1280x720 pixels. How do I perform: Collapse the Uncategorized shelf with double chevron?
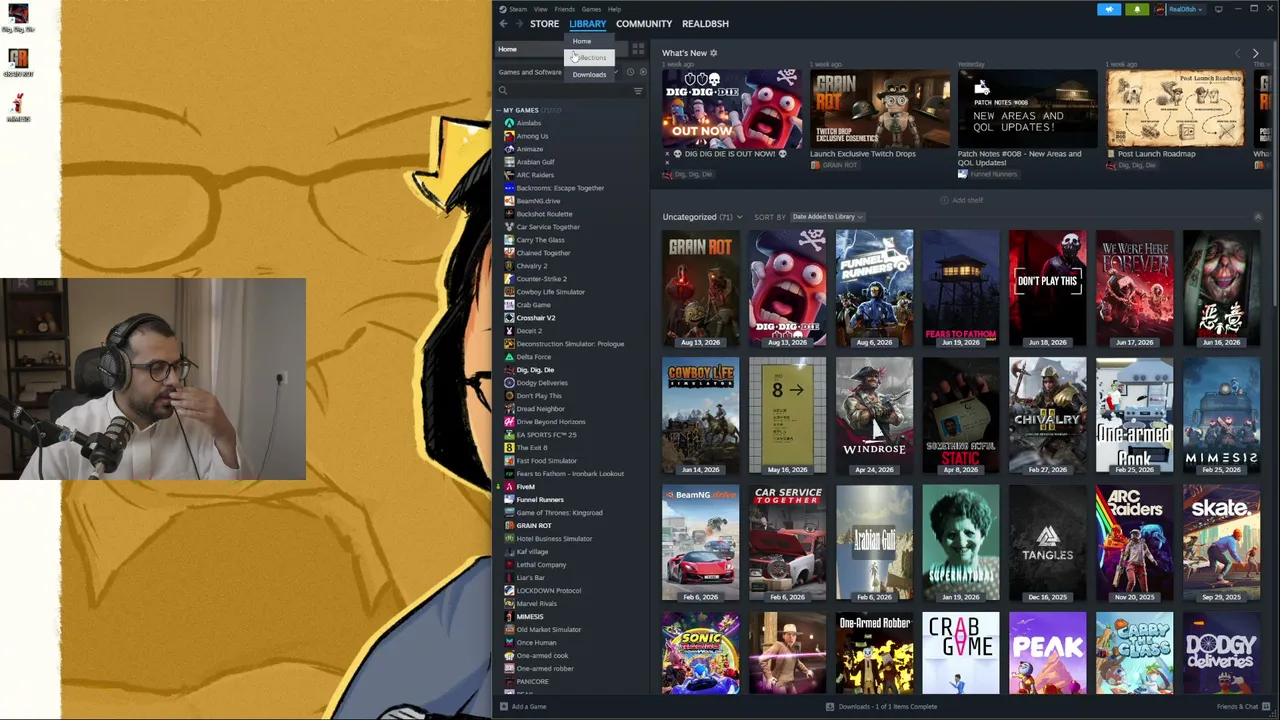point(1258,217)
